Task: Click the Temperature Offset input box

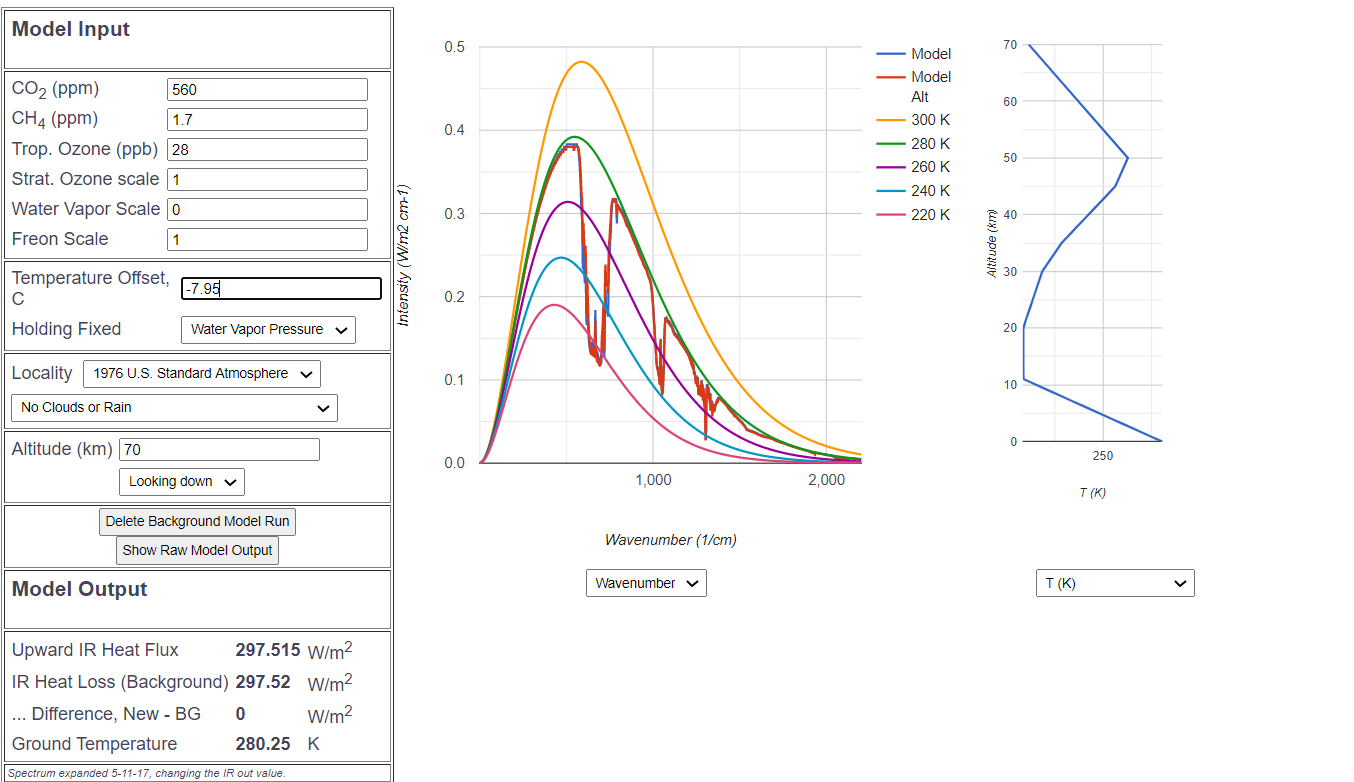Action: tap(281, 289)
